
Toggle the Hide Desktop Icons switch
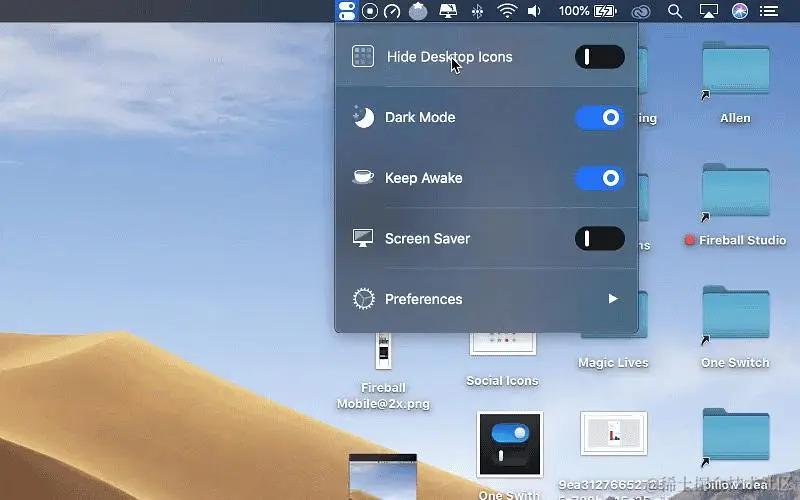(x=599, y=57)
